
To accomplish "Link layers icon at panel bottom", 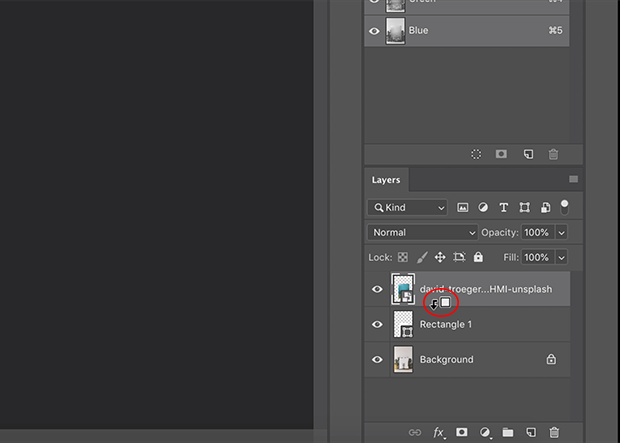I will (x=414, y=432).
